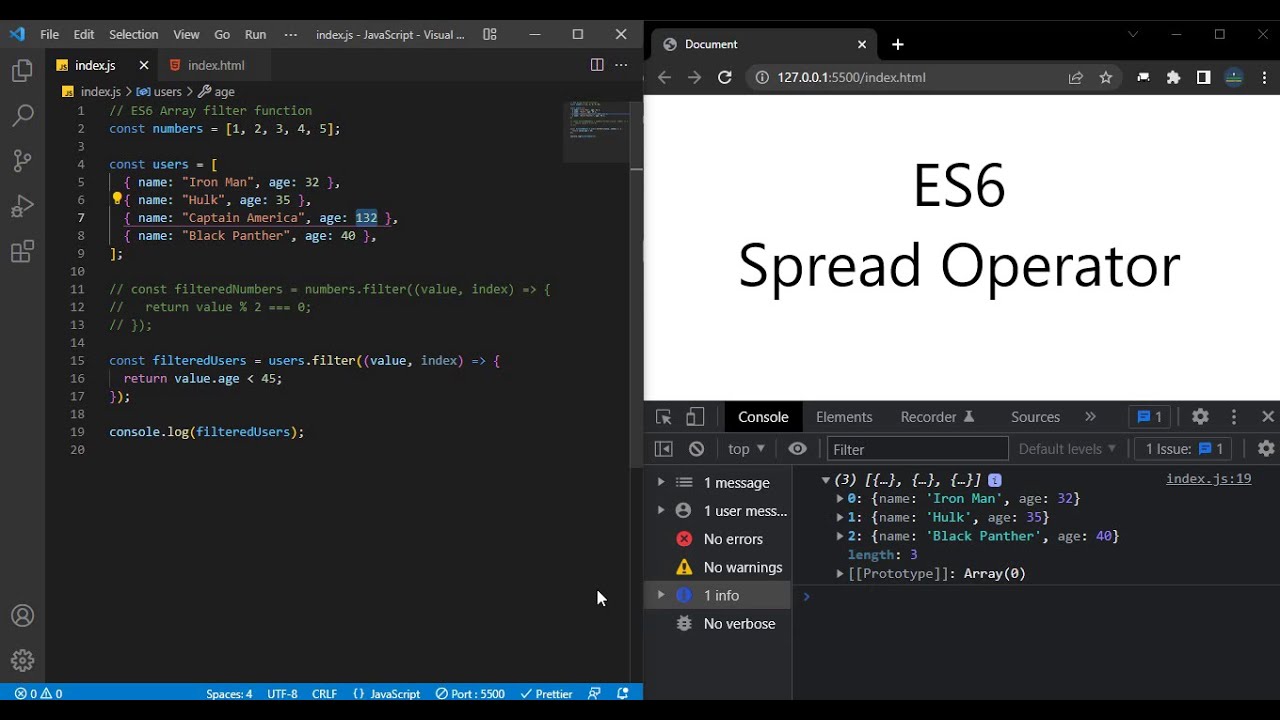Open the Run menu
This screenshot has width=1280, height=720.
coord(255,34)
